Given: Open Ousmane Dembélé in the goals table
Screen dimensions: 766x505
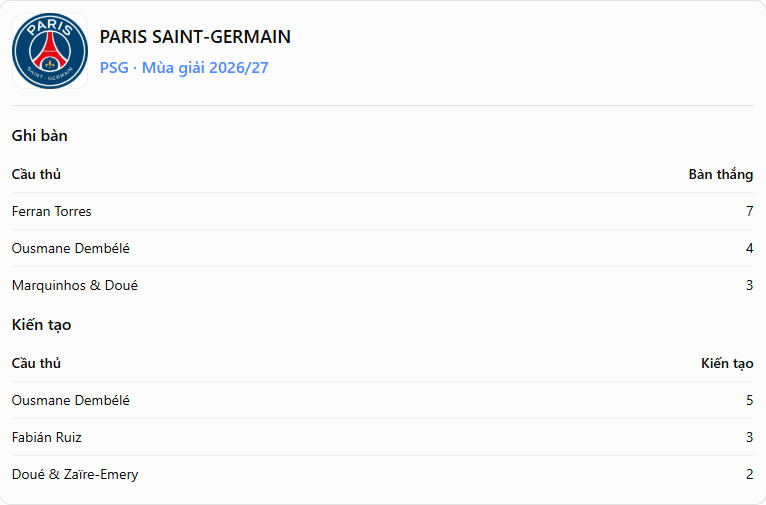Looking at the screenshot, I should (x=70, y=248).
